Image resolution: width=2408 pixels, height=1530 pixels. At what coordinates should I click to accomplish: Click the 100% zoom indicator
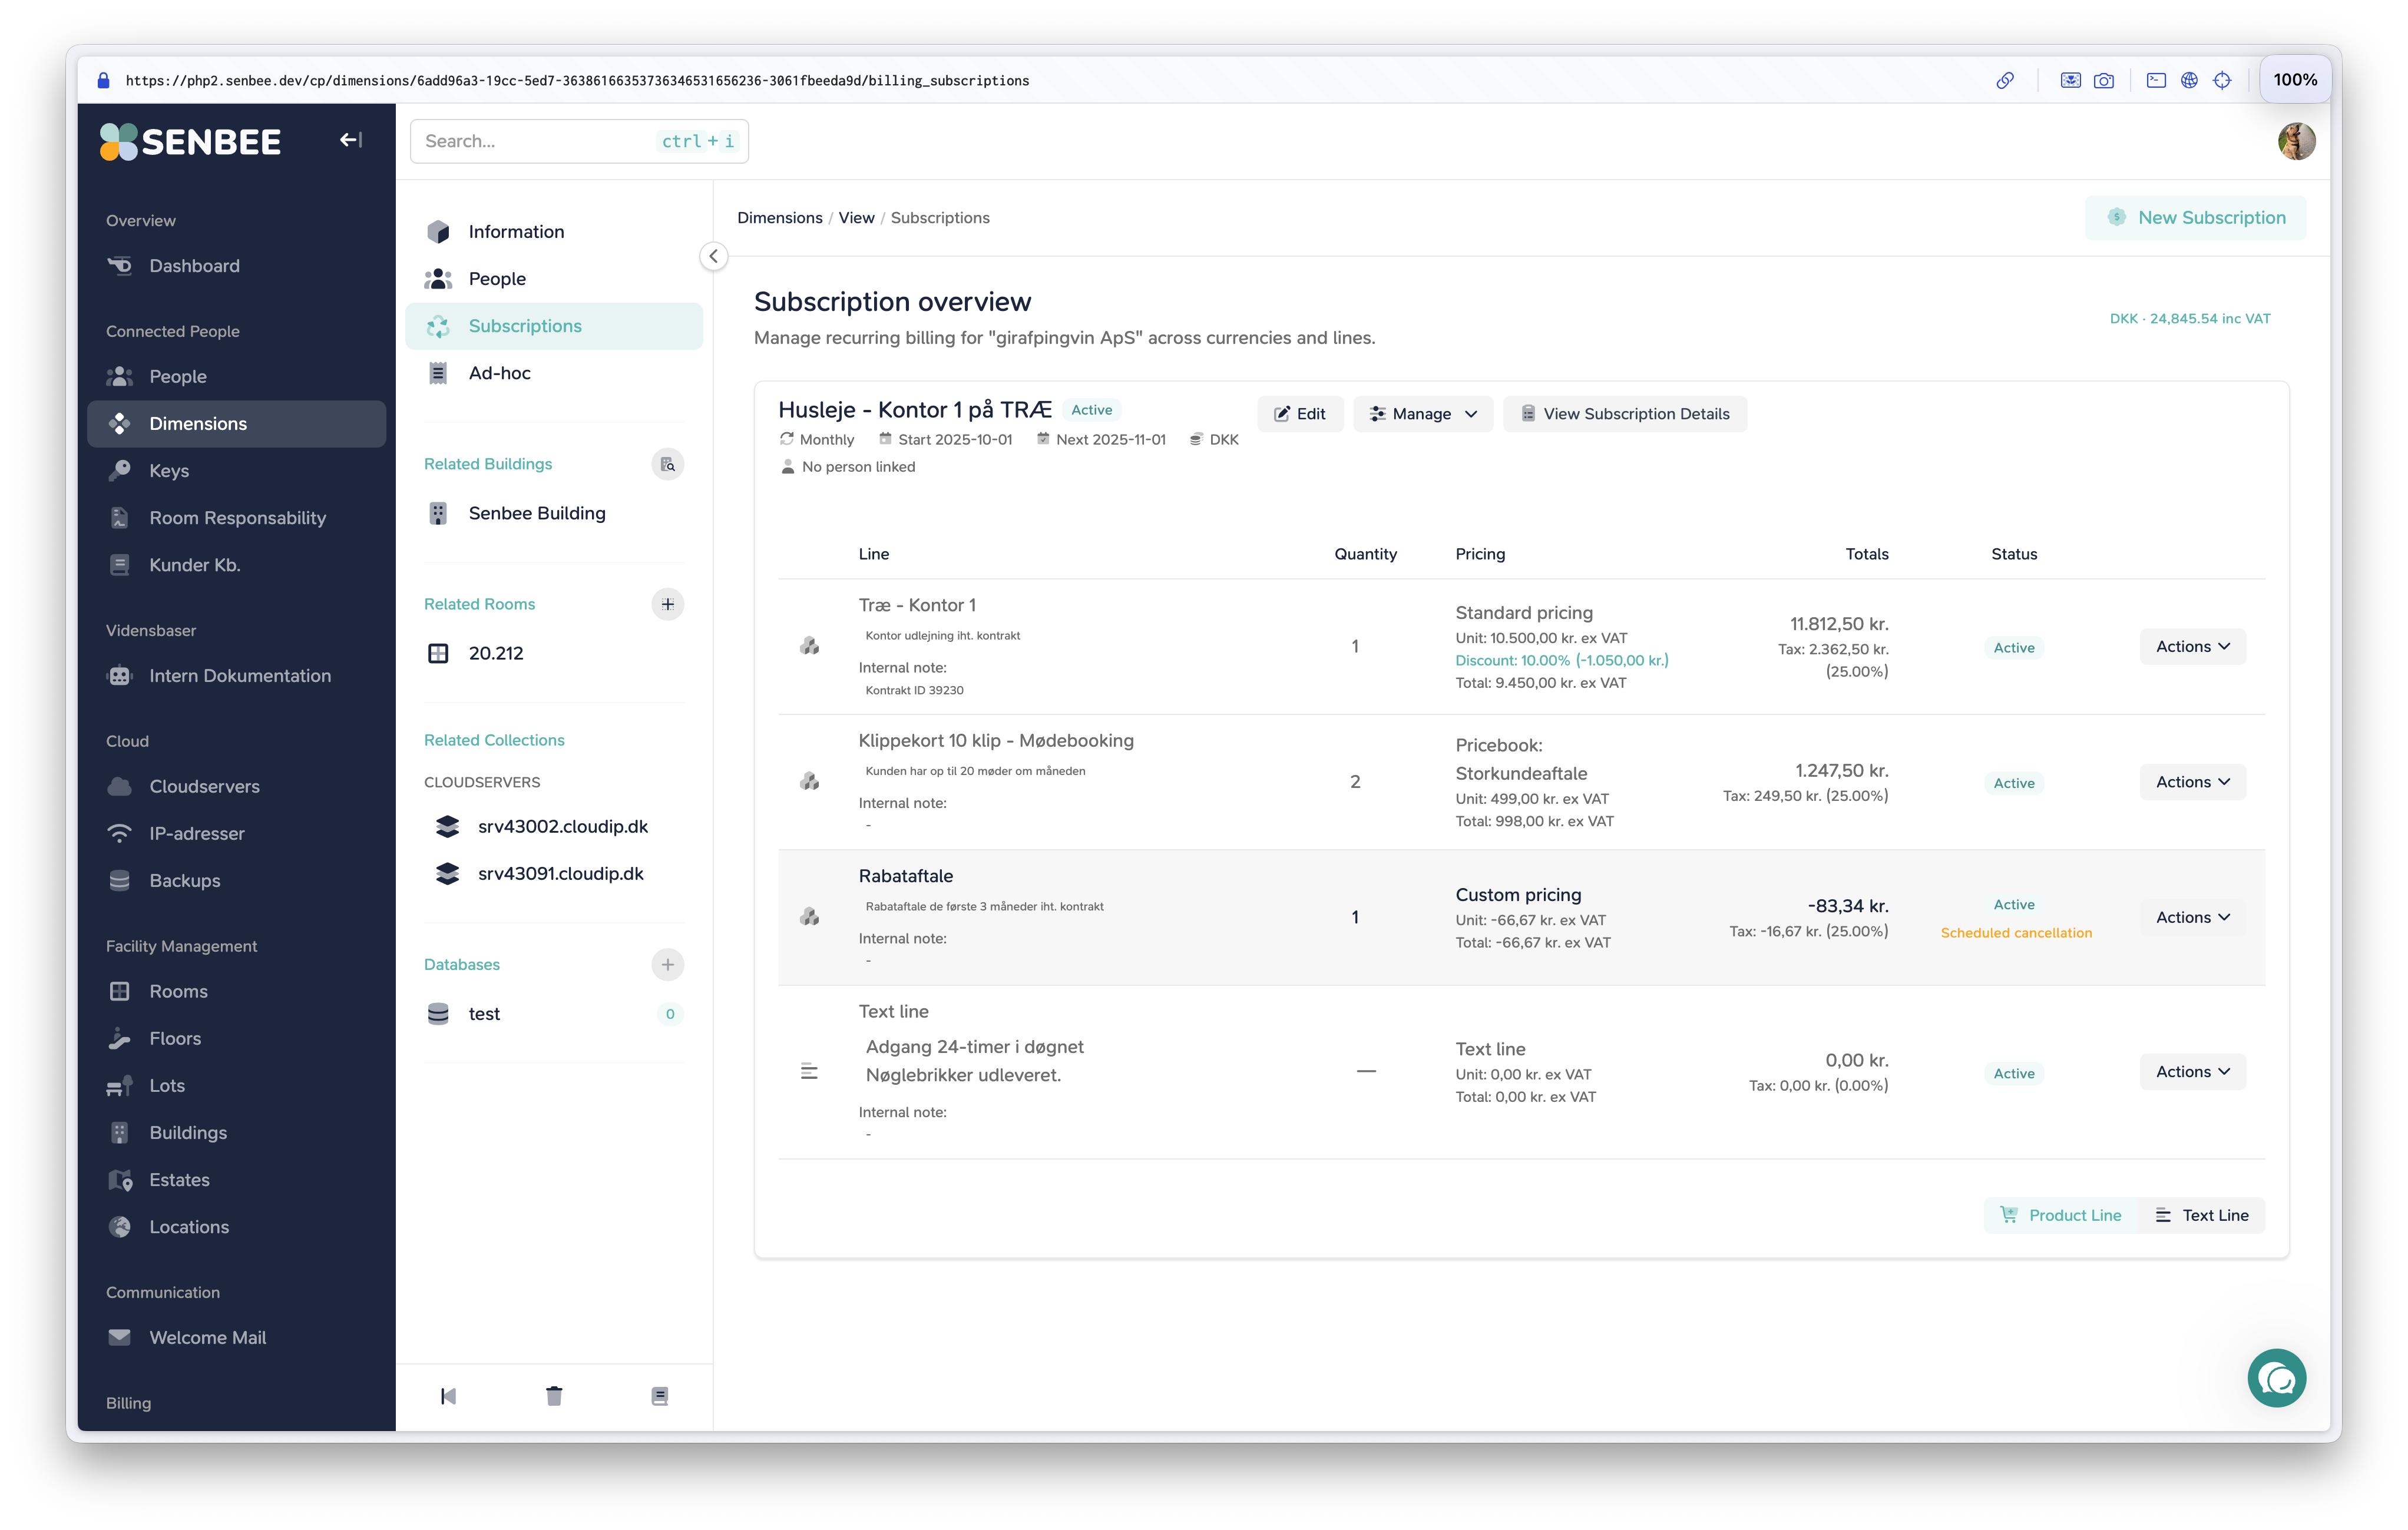tap(2294, 80)
